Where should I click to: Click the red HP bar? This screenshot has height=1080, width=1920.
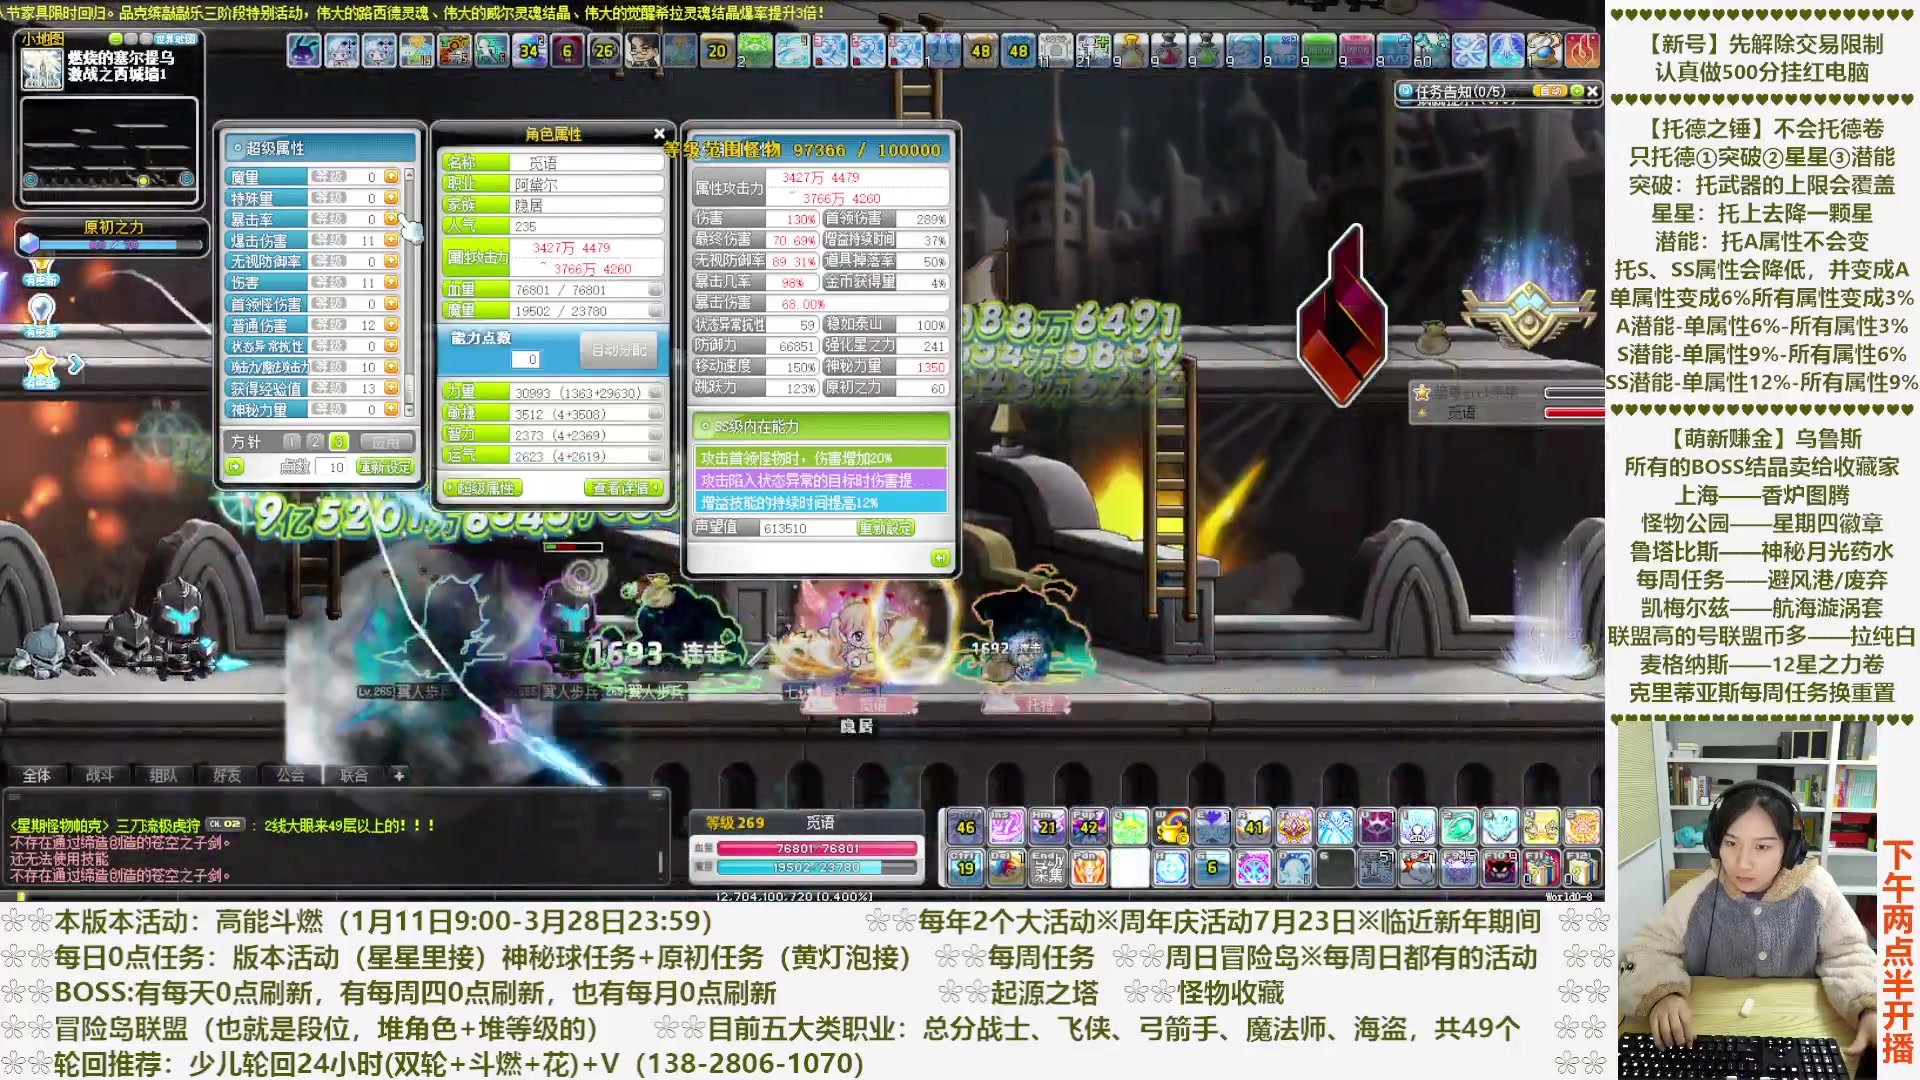click(817, 848)
